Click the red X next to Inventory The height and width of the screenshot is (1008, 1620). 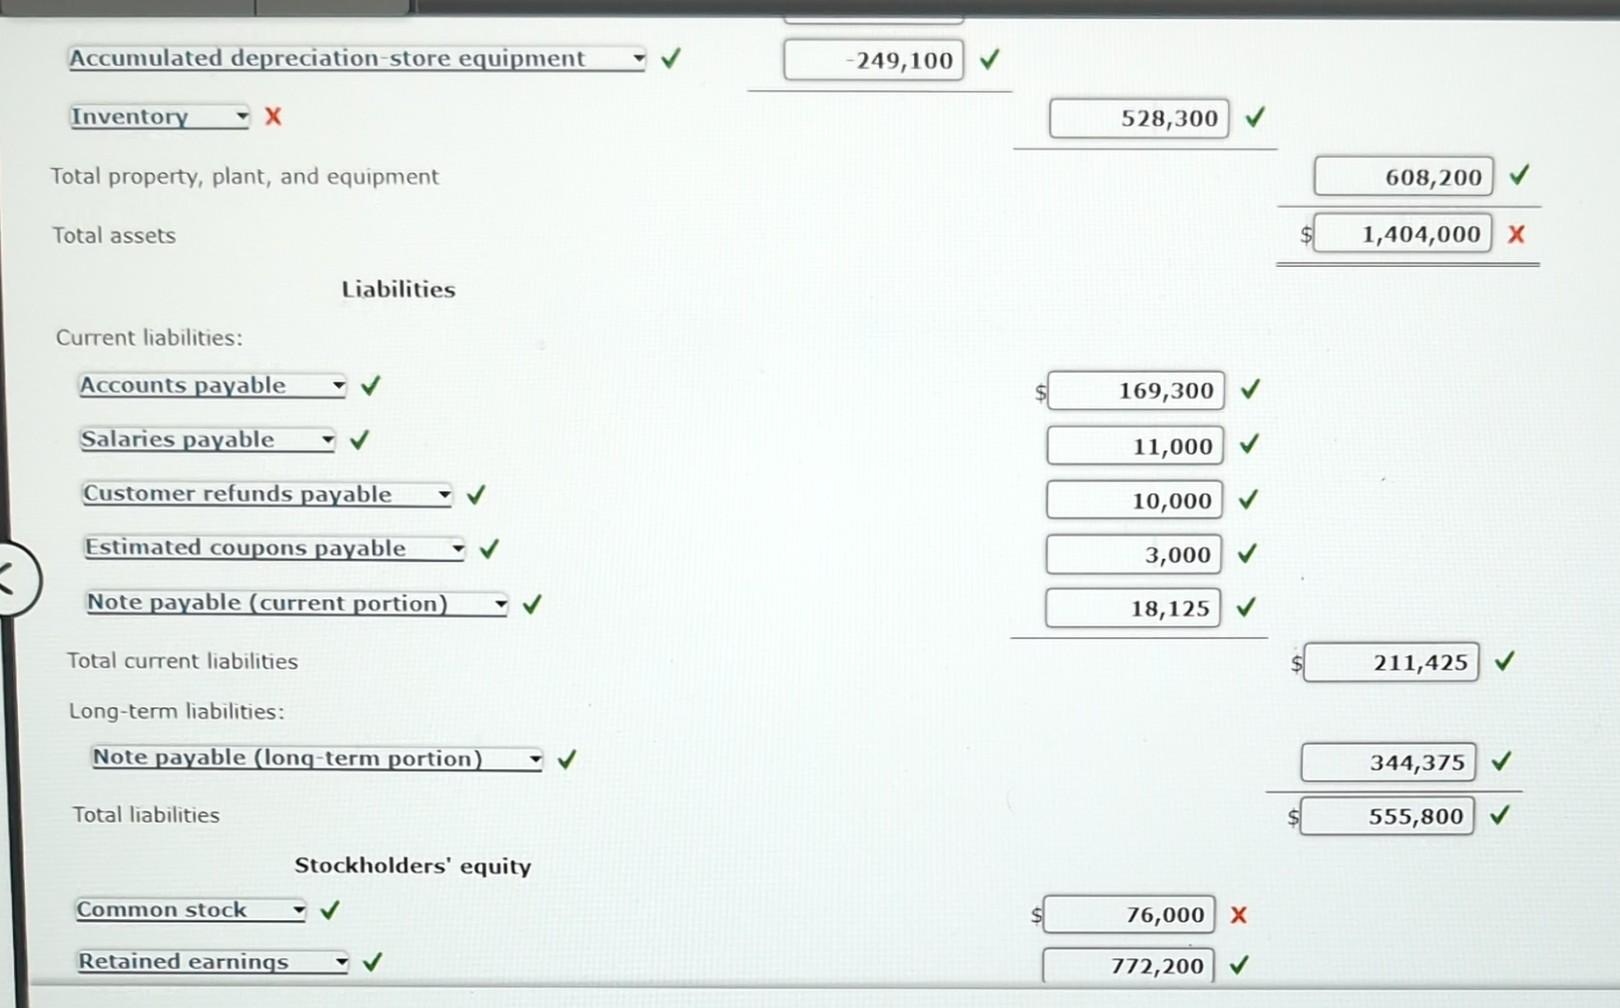272,117
